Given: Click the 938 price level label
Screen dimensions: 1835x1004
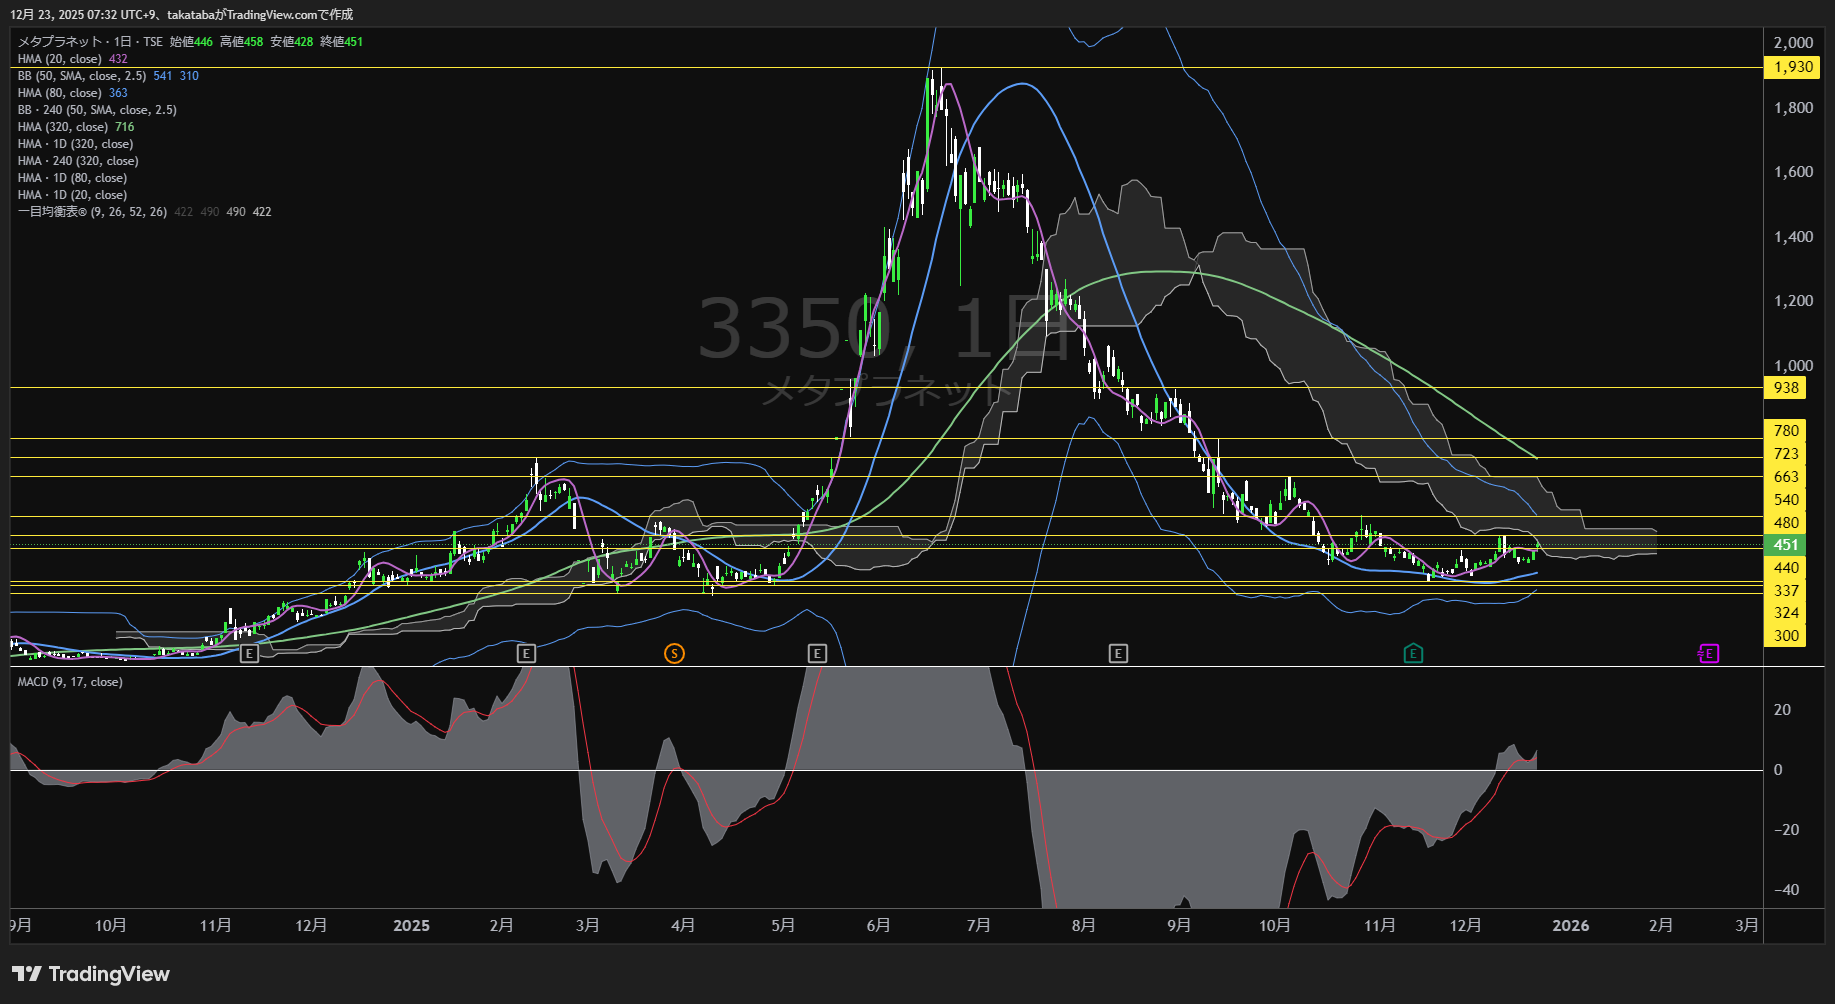Looking at the screenshot, I should coord(1786,388).
